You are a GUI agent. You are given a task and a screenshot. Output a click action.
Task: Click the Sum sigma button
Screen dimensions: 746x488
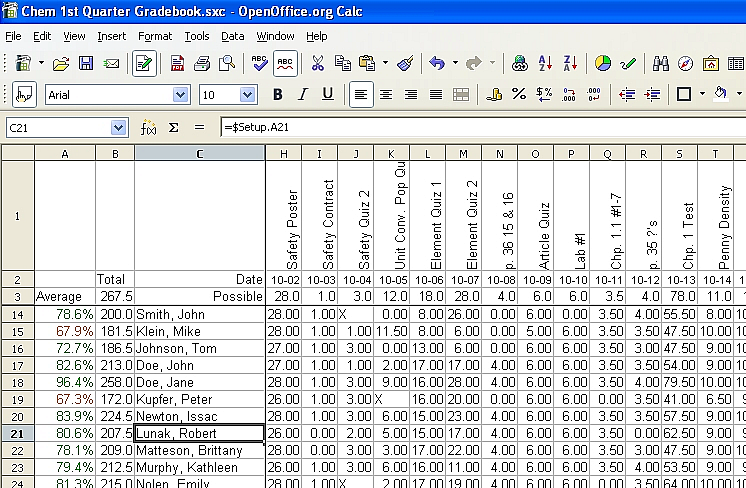(x=174, y=127)
